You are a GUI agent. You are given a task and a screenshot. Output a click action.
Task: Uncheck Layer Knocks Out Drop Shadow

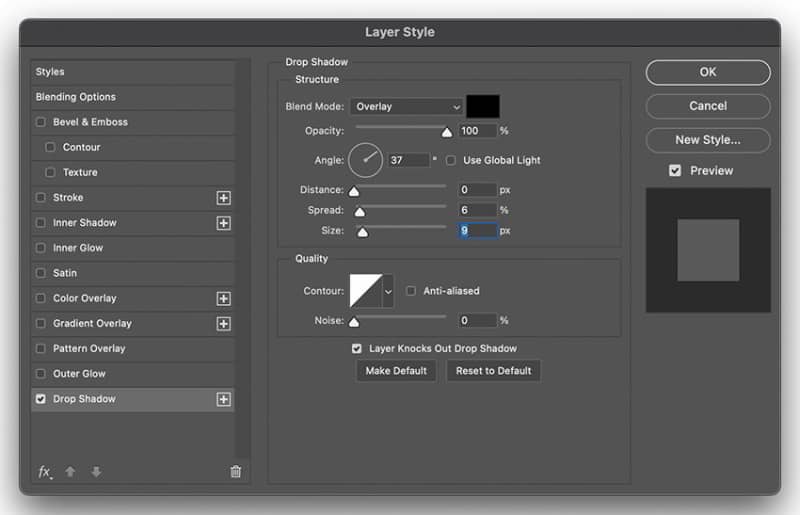coord(357,349)
